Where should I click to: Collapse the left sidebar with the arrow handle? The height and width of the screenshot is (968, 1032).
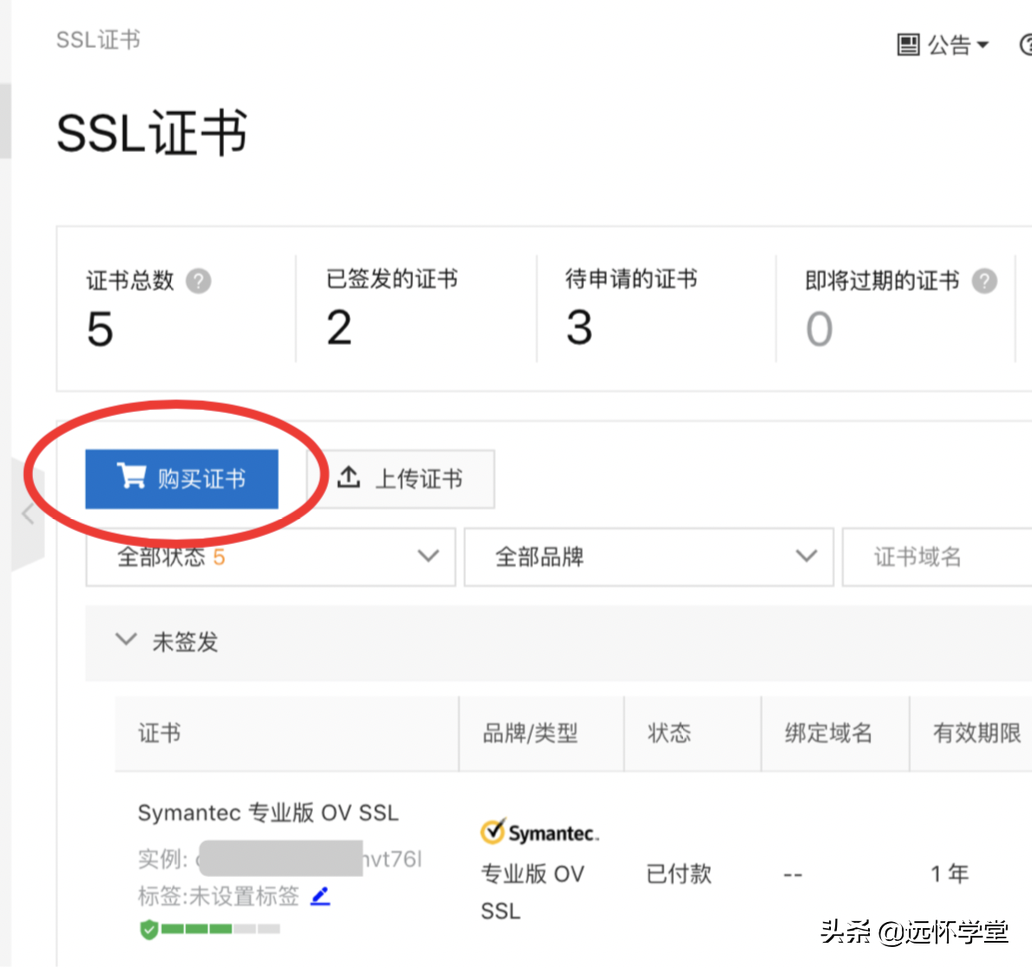click(x=28, y=514)
